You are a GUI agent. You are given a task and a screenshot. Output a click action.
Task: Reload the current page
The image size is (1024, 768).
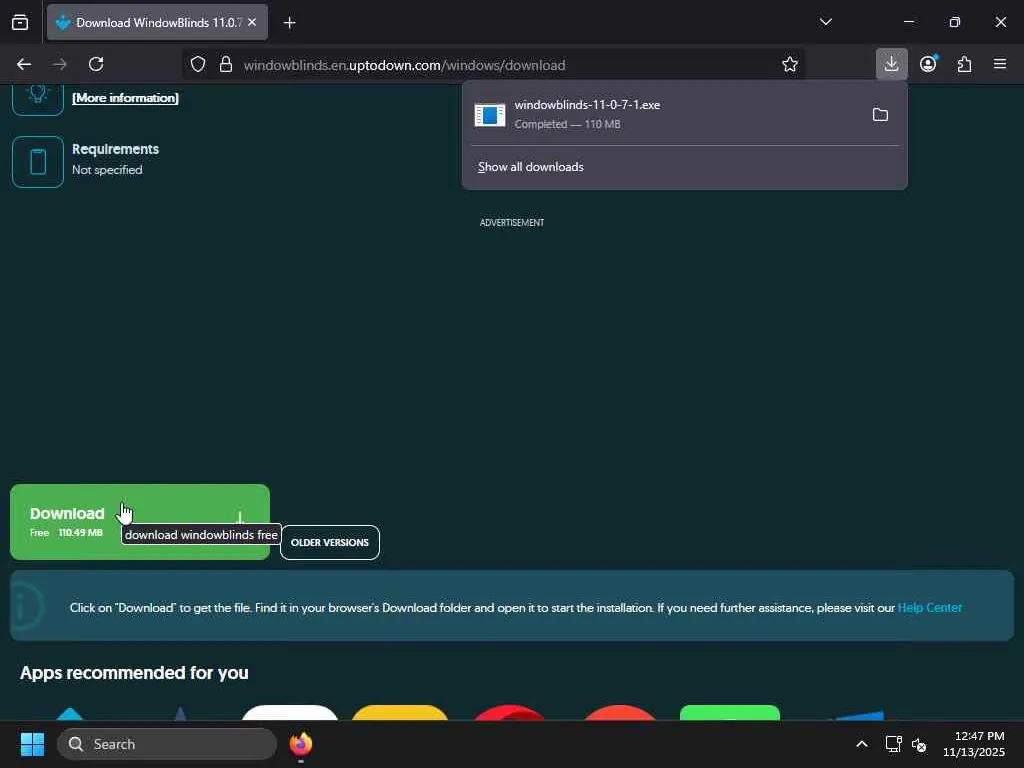96,64
